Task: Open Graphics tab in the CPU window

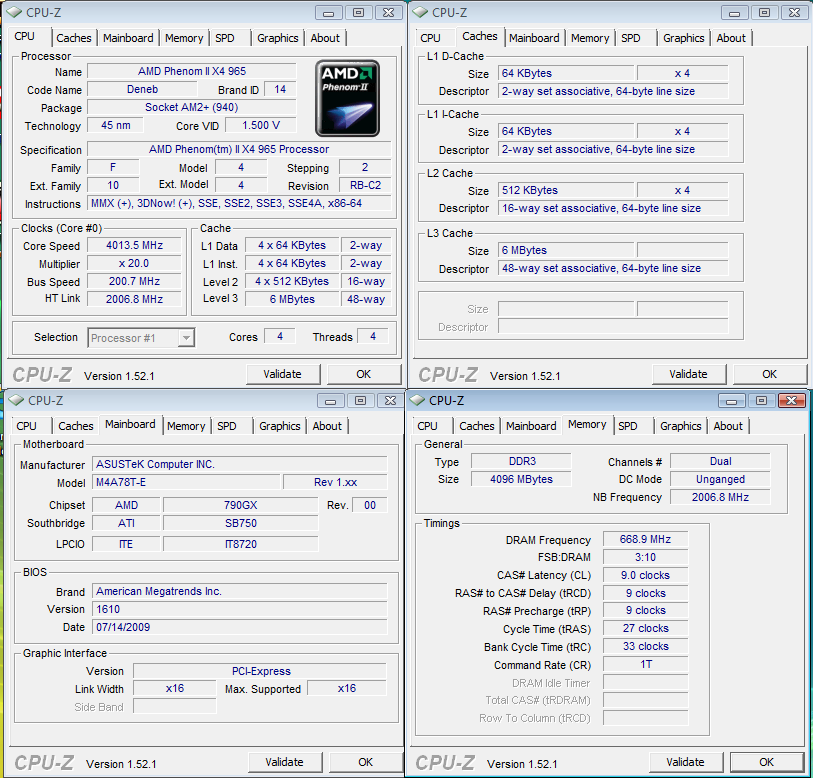Action: click(278, 38)
